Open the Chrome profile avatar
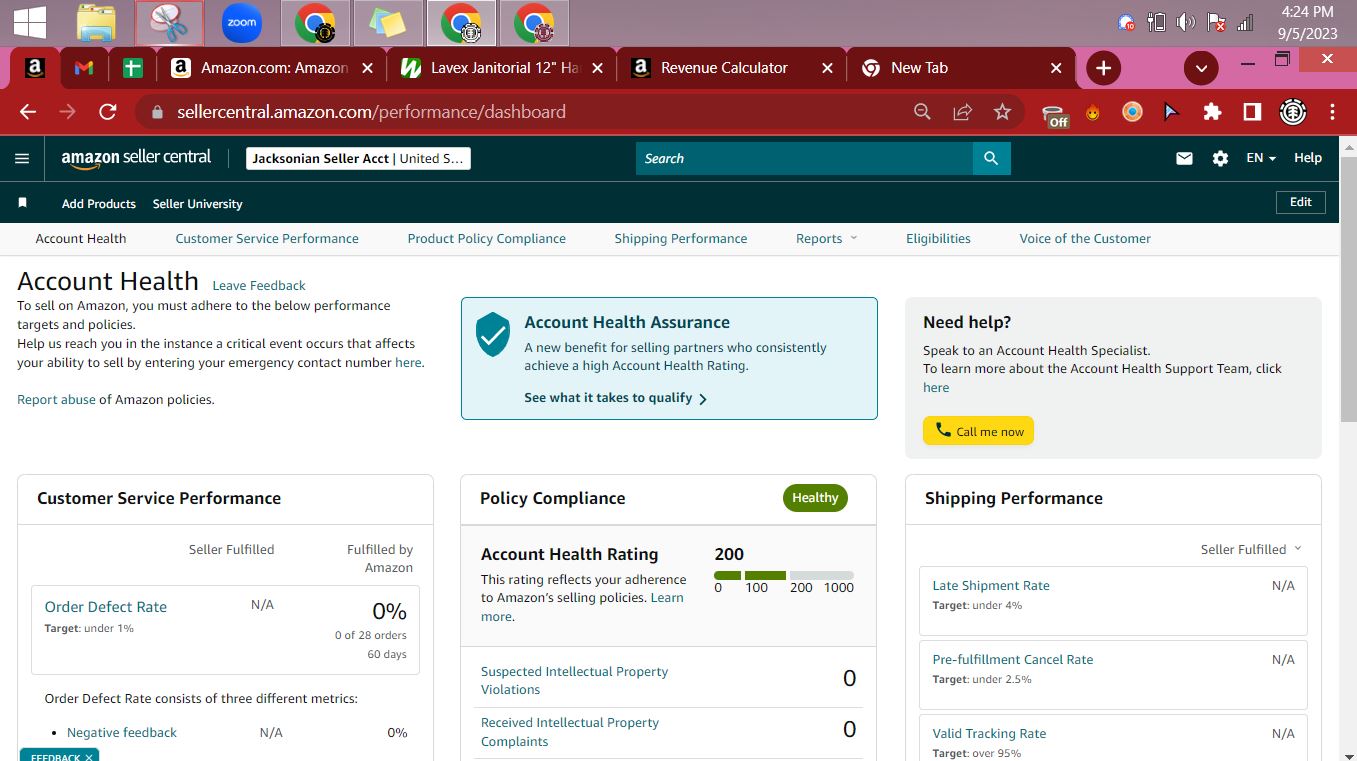 [x=1293, y=112]
